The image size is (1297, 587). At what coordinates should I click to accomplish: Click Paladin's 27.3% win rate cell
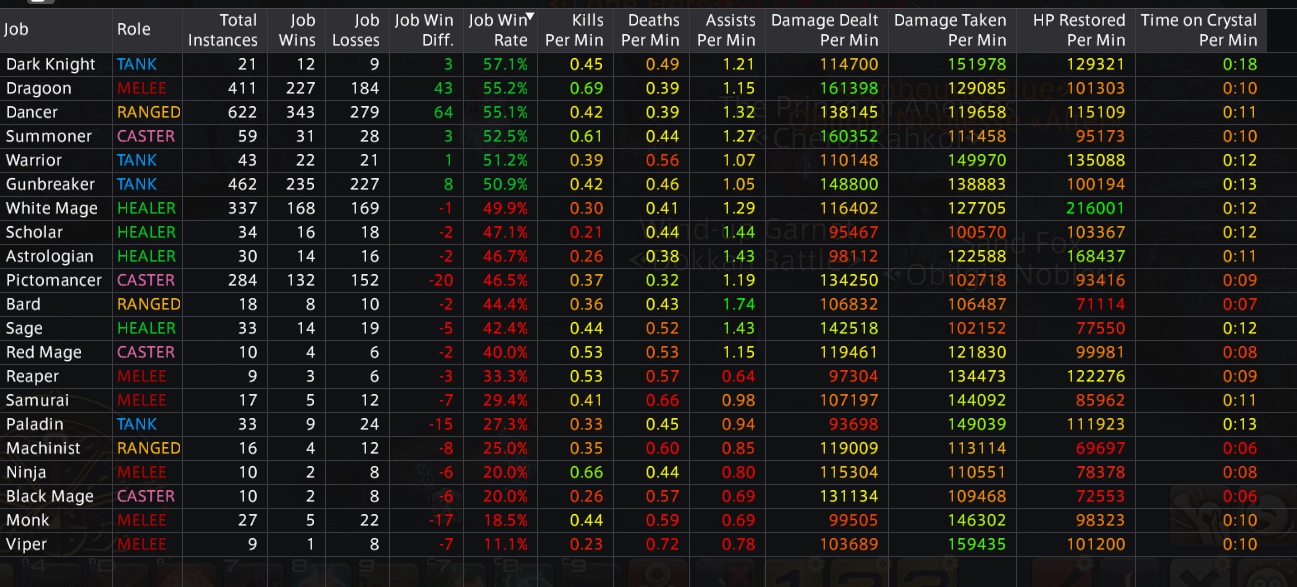pyautogui.click(x=507, y=424)
